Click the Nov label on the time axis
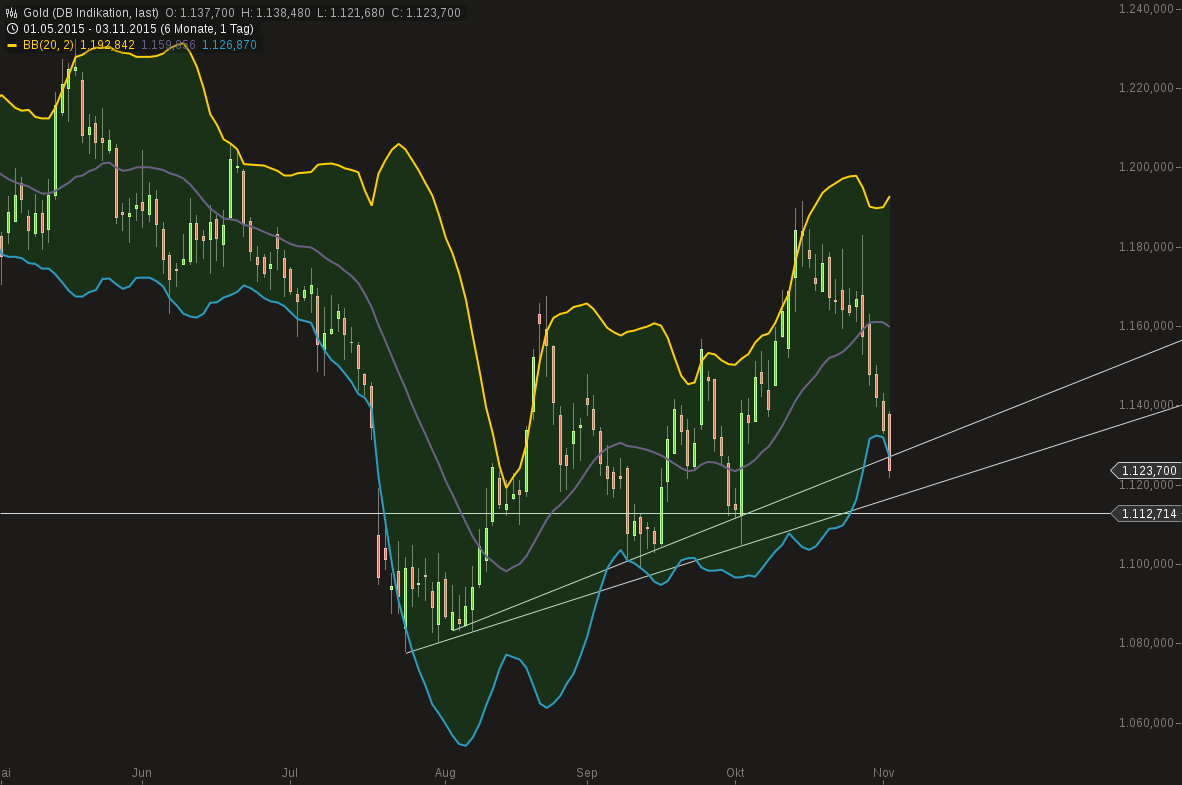 click(x=883, y=773)
